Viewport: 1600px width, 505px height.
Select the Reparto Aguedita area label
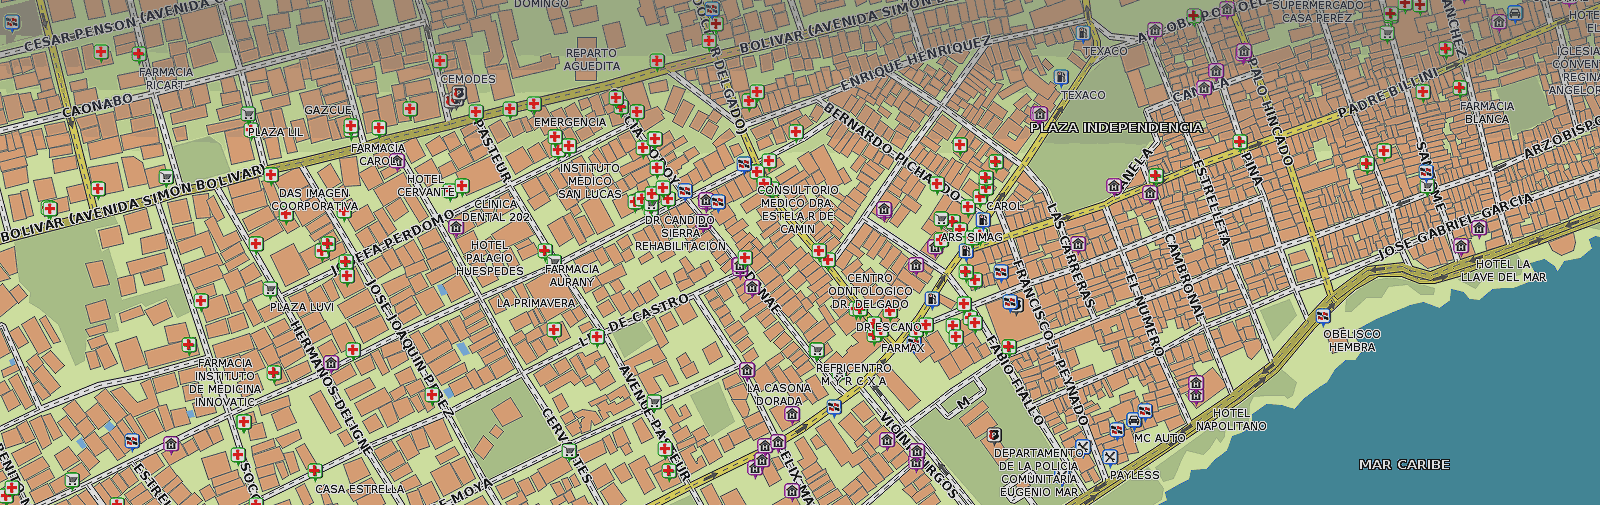(592, 60)
